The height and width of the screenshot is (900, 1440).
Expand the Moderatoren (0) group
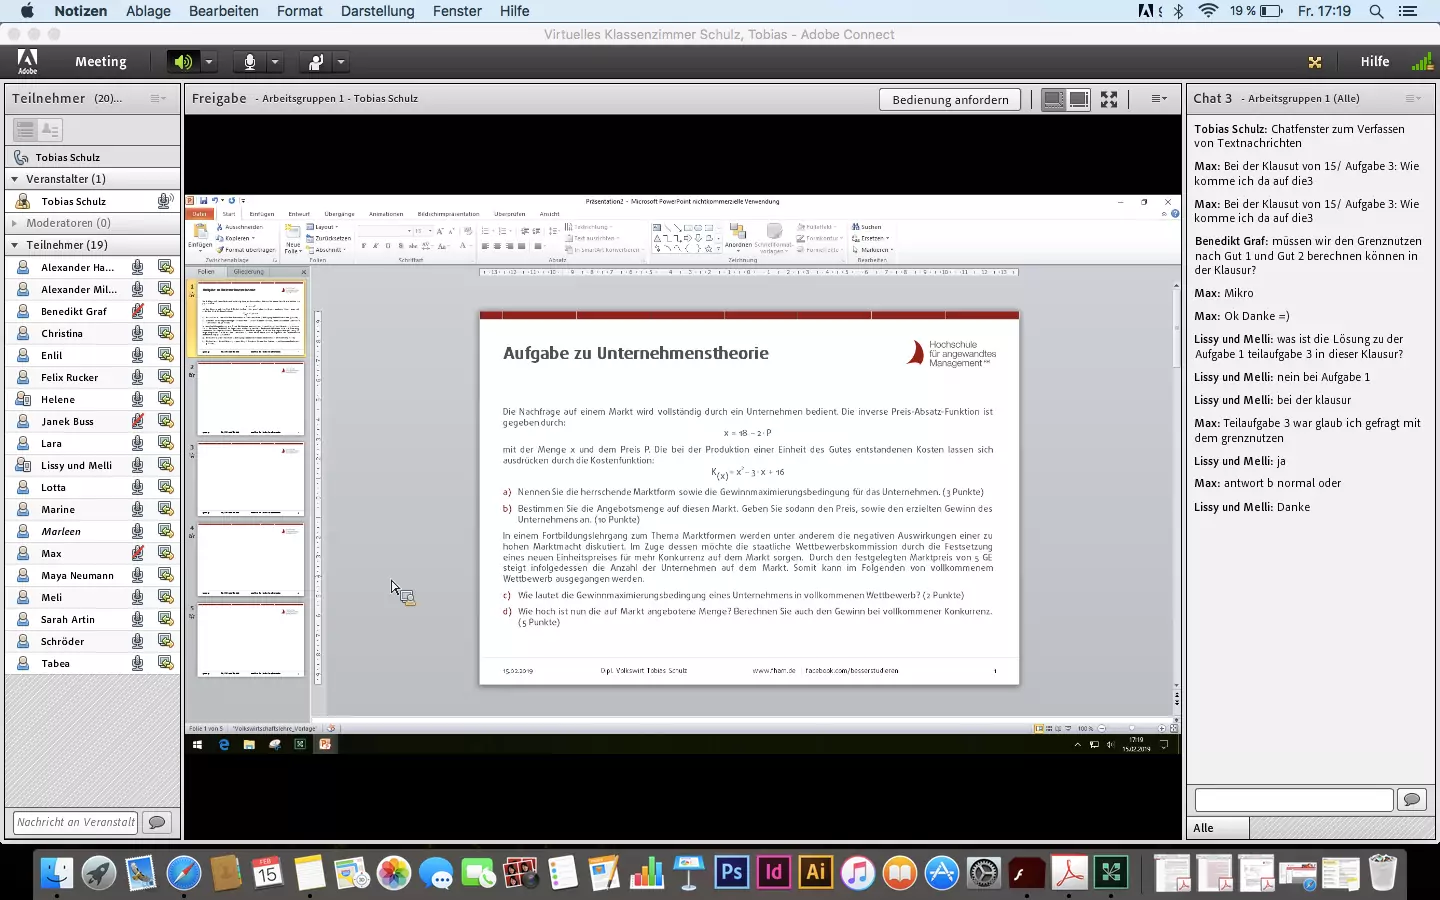point(15,223)
